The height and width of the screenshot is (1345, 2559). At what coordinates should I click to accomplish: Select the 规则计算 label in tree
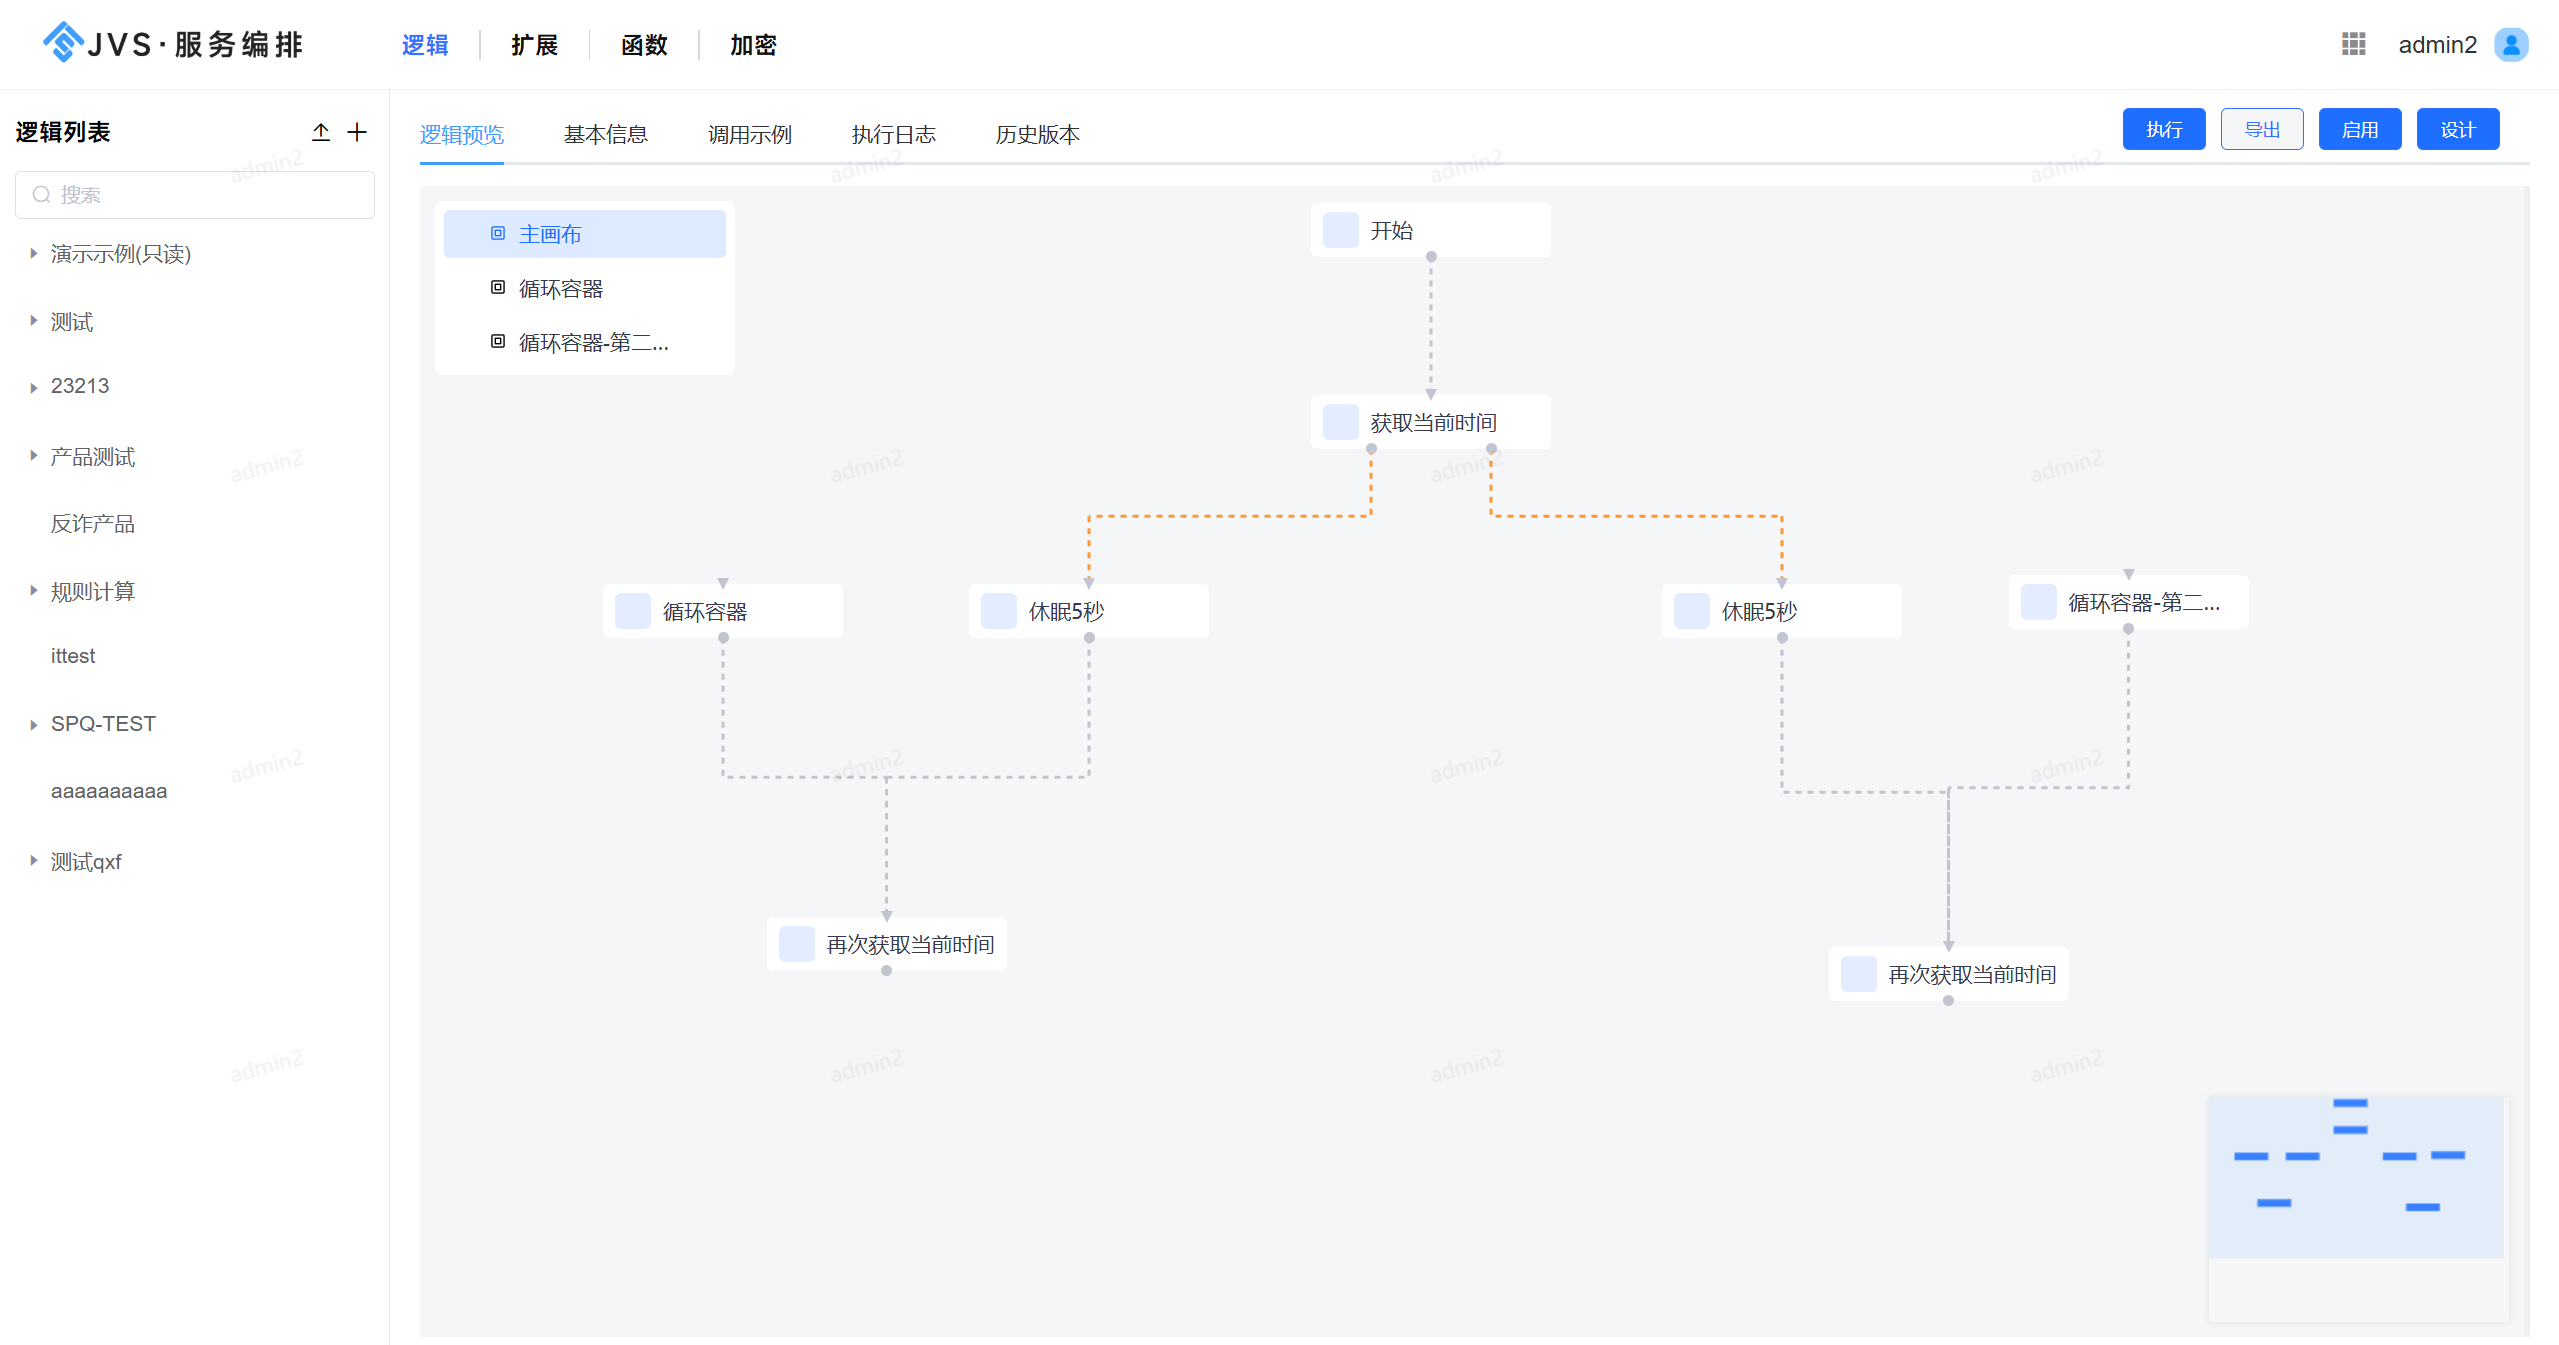[92, 591]
